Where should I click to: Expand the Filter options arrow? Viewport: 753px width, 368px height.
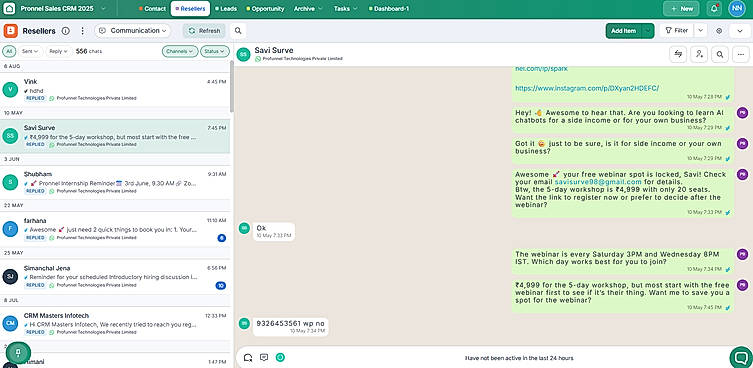pyautogui.click(x=700, y=30)
